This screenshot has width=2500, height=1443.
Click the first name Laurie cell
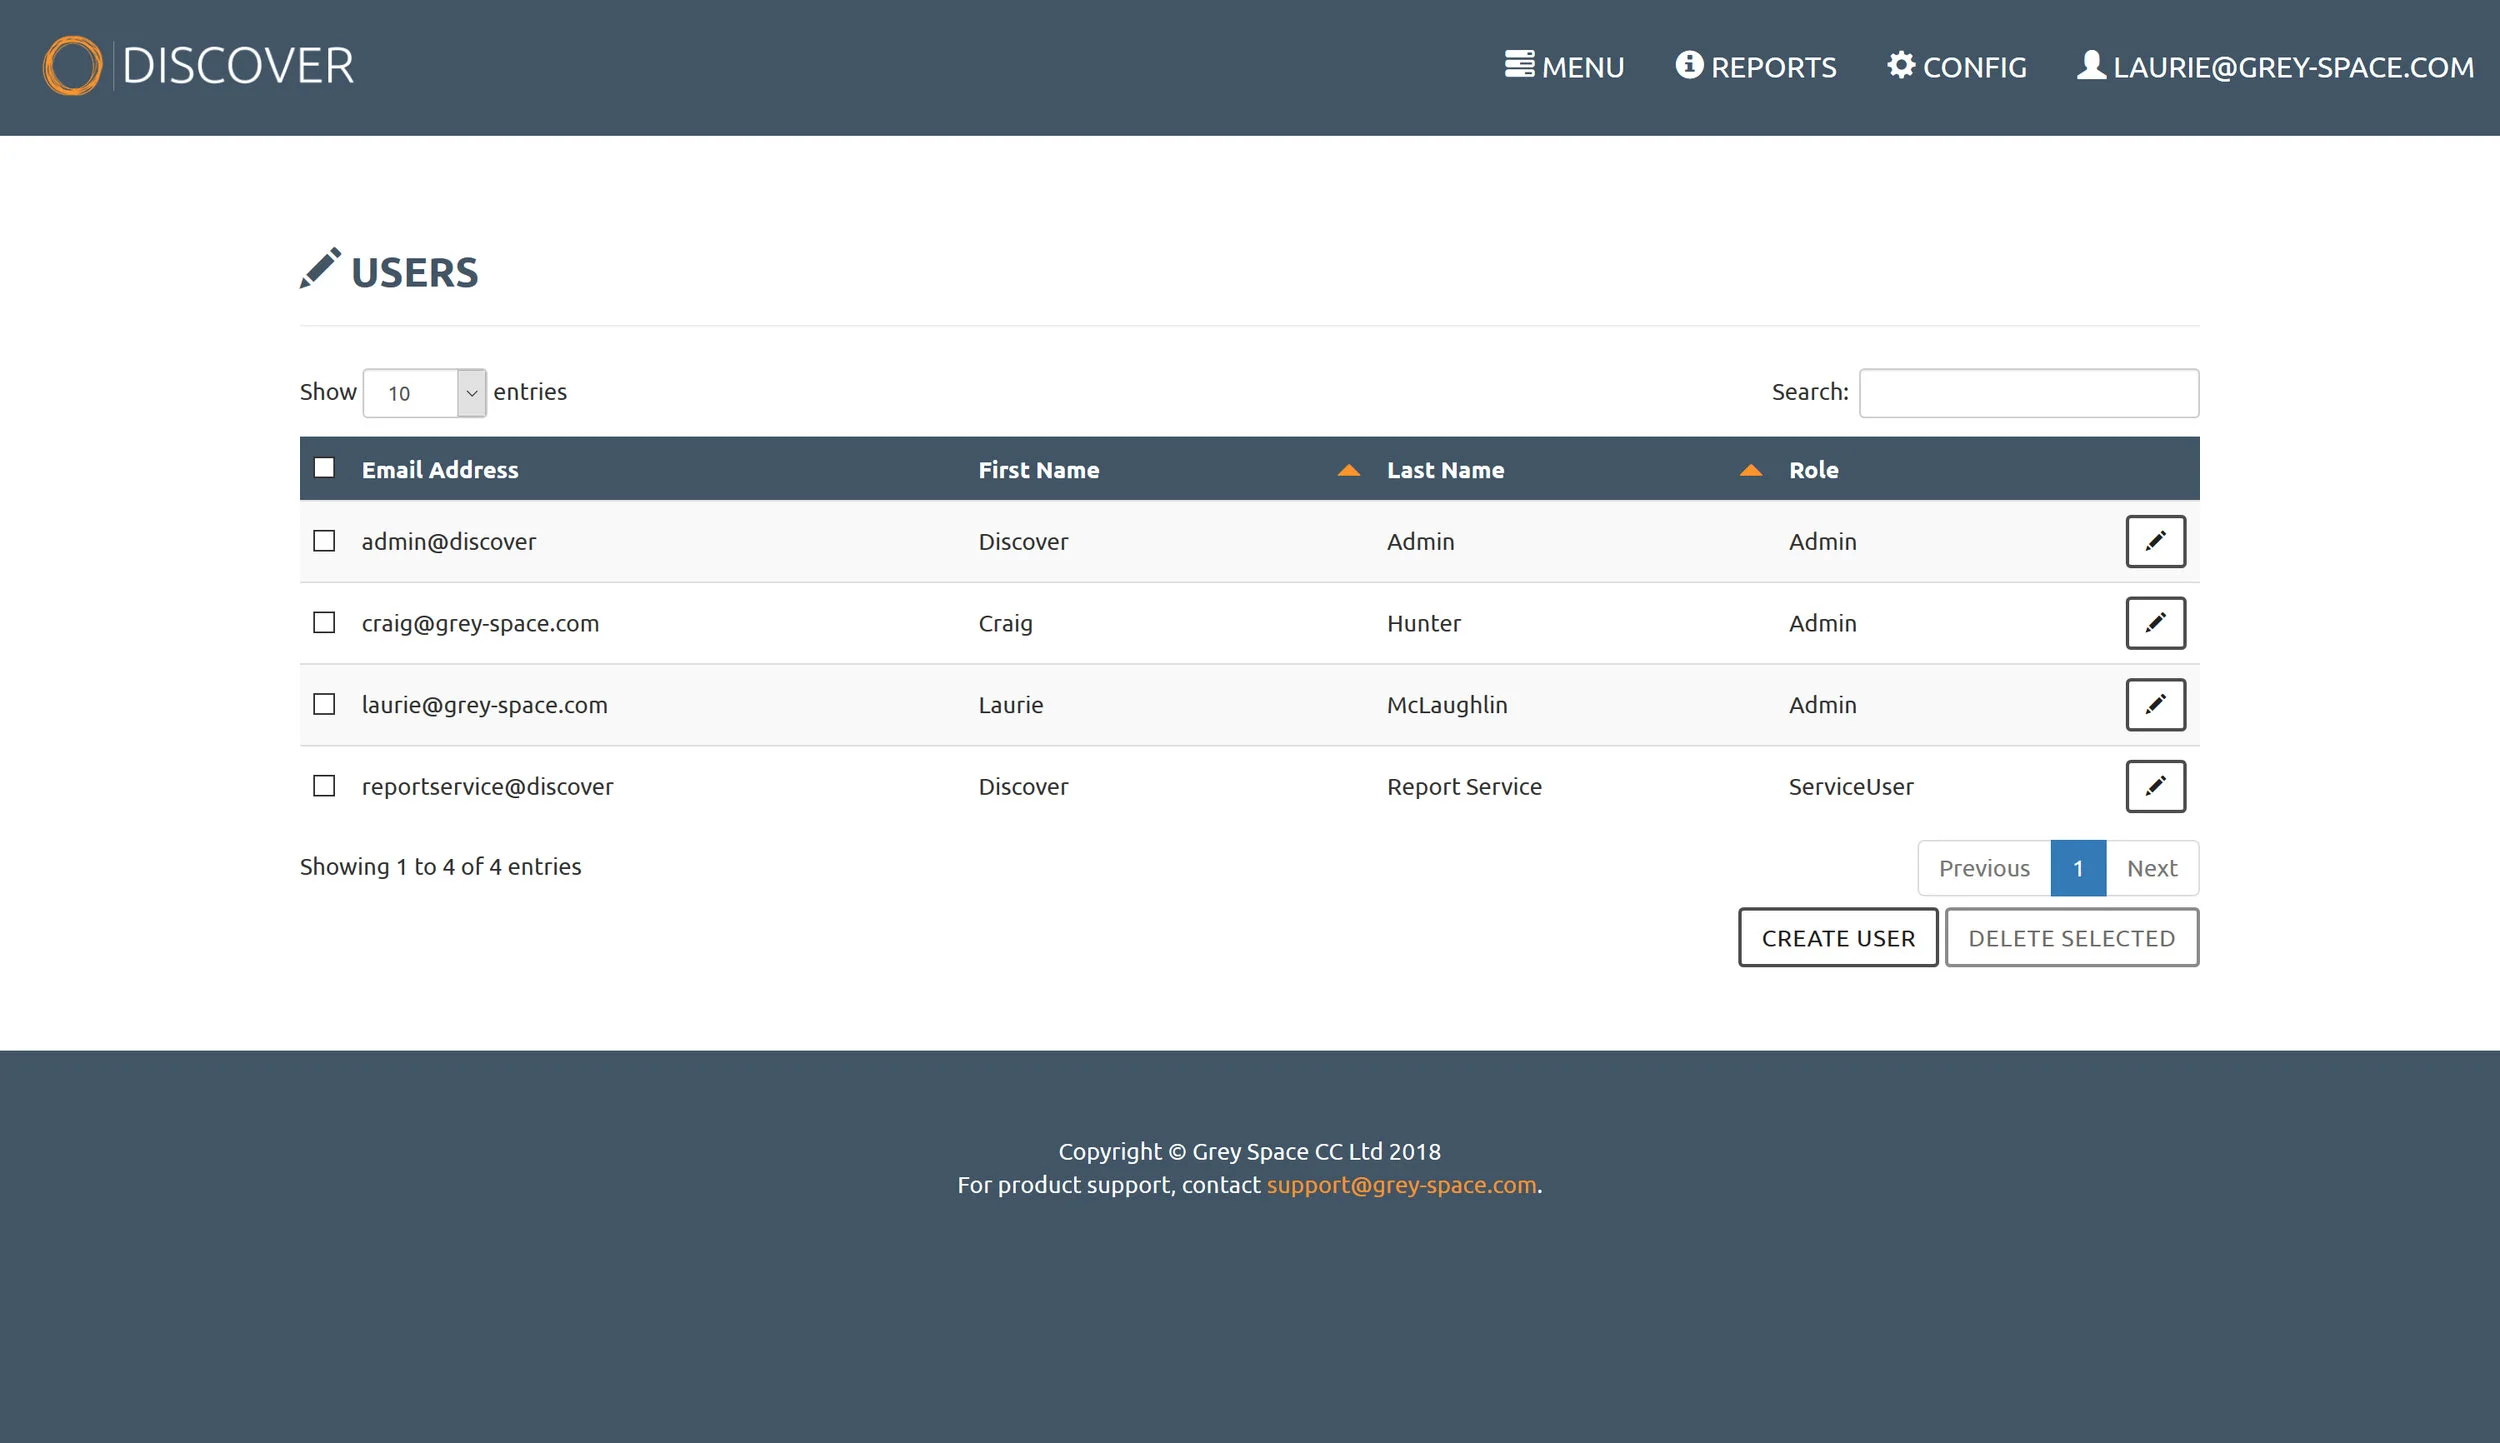pyautogui.click(x=1010, y=705)
